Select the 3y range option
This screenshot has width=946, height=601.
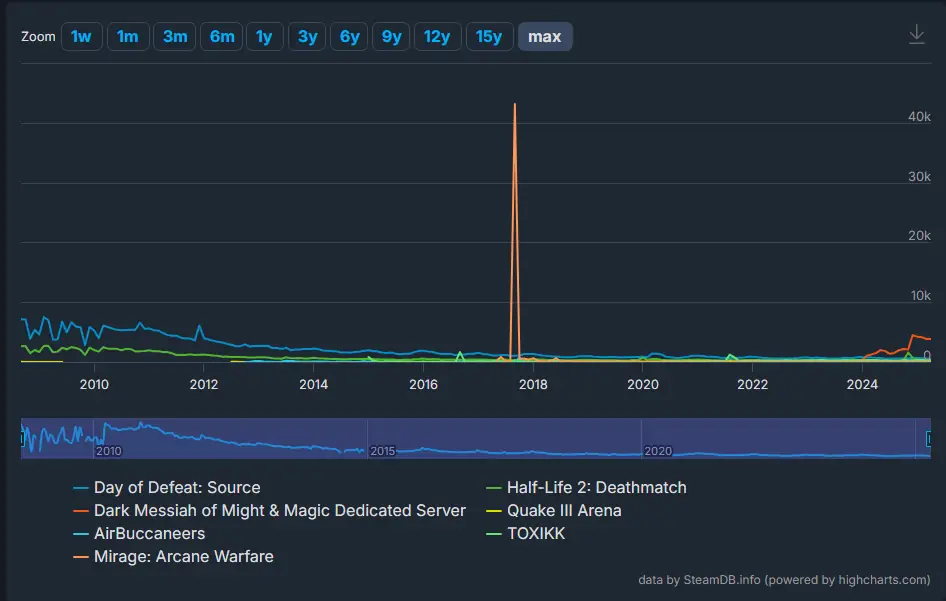tap(306, 36)
